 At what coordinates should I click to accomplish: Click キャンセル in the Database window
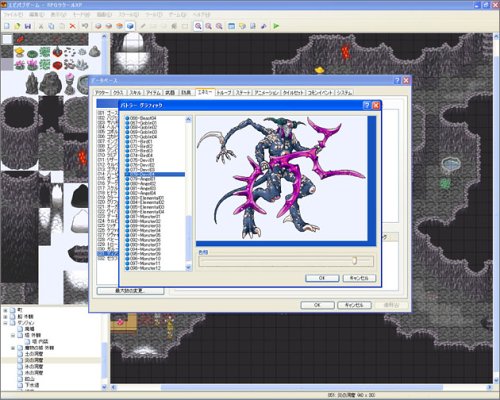point(354,305)
